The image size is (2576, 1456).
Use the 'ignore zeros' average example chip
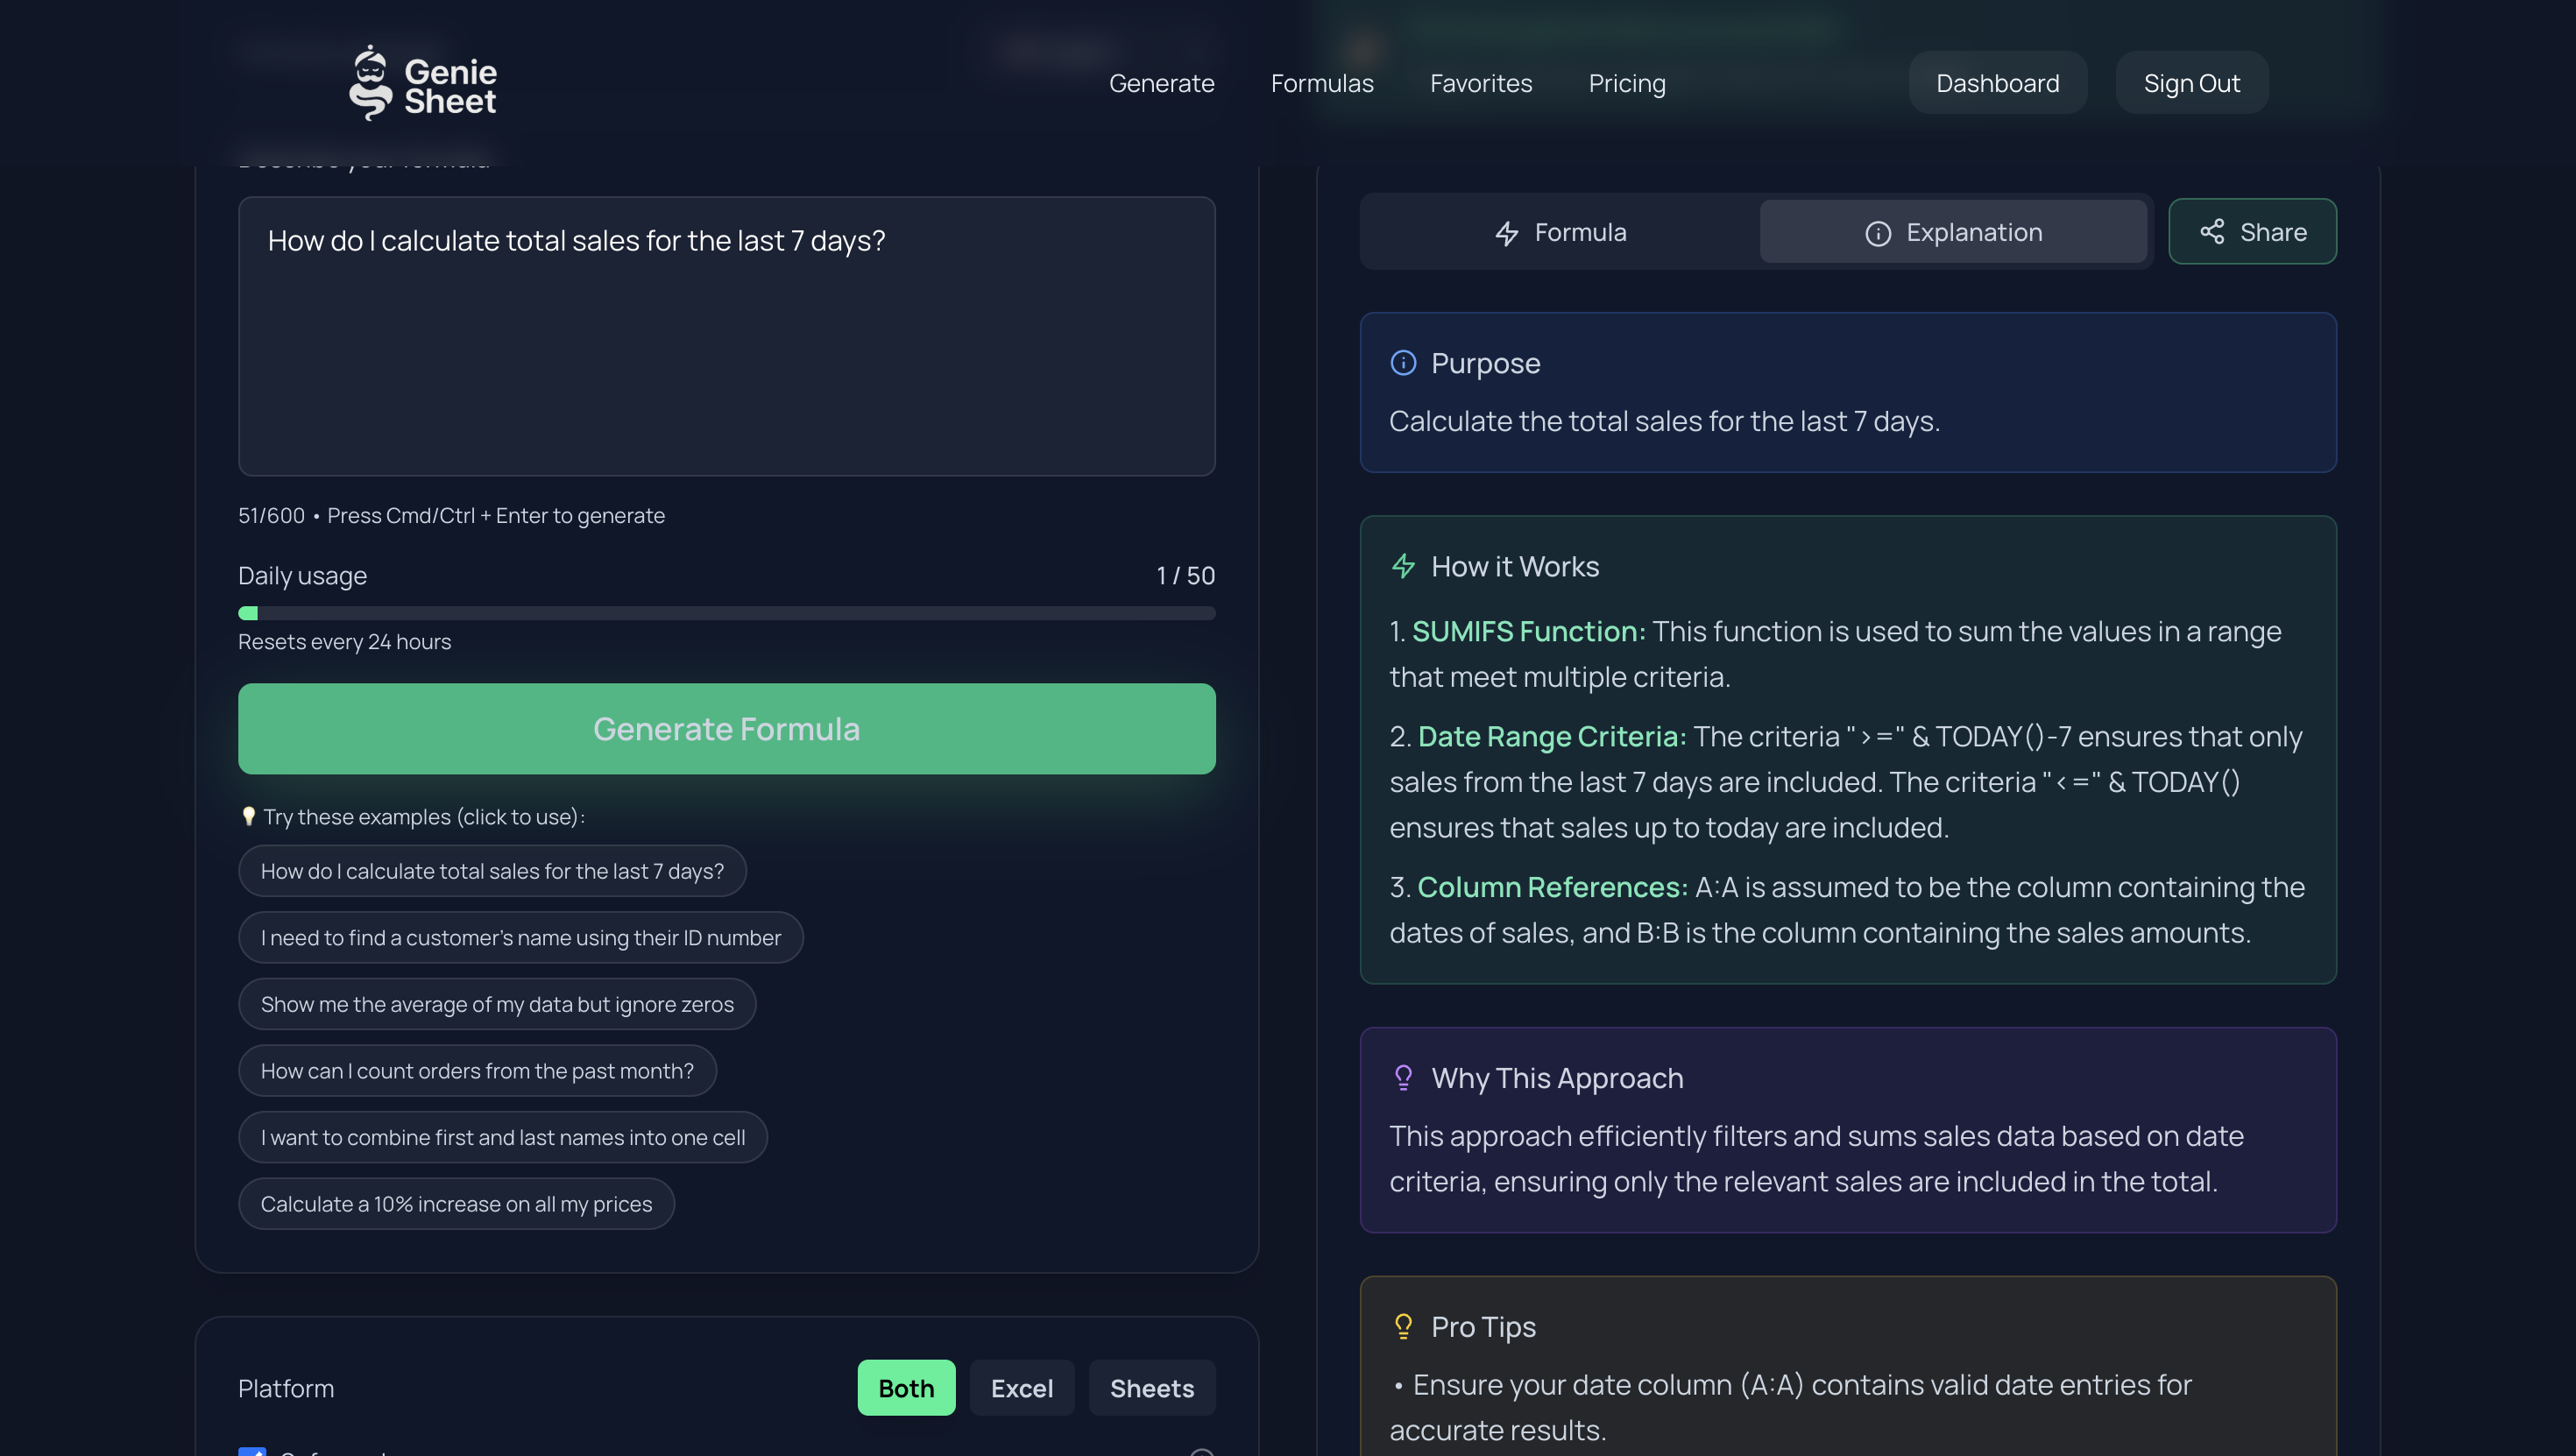coord(496,1004)
